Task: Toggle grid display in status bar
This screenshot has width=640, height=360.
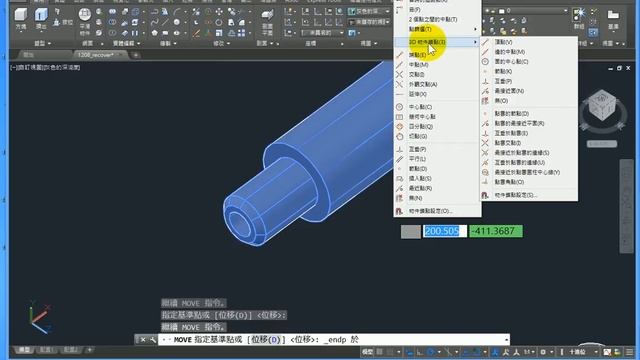Action: (x=379, y=352)
